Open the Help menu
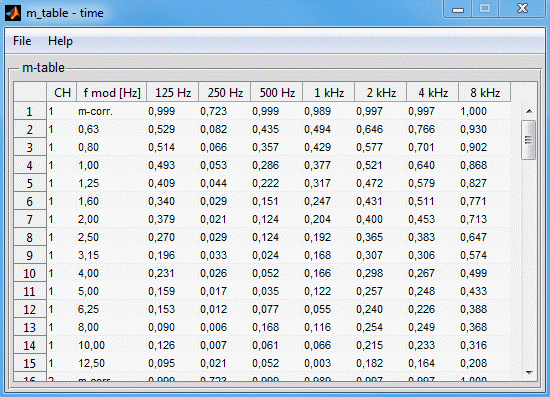Viewport: 550px width, 397px height. click(60, 41)
